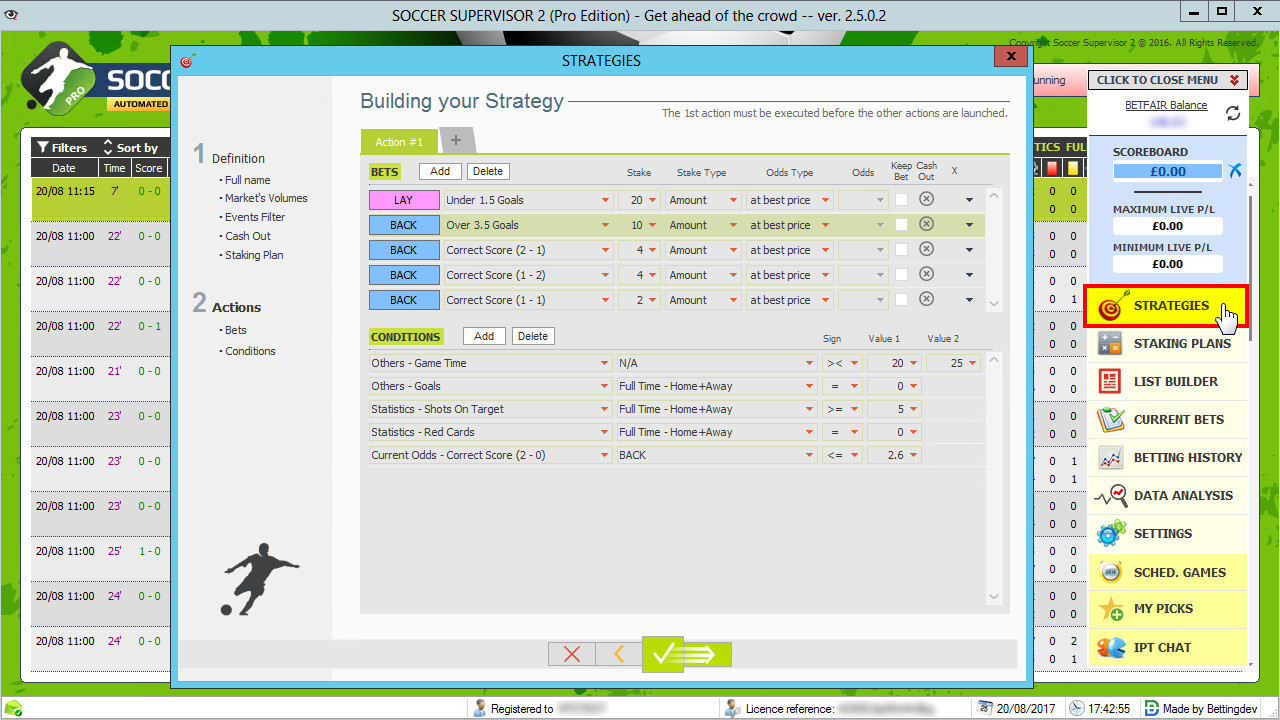Image resolution: width=1280 pixels, height=720 pixels.
Task: Toggle the LAY bet type button
Action: [x=404, y=200]
